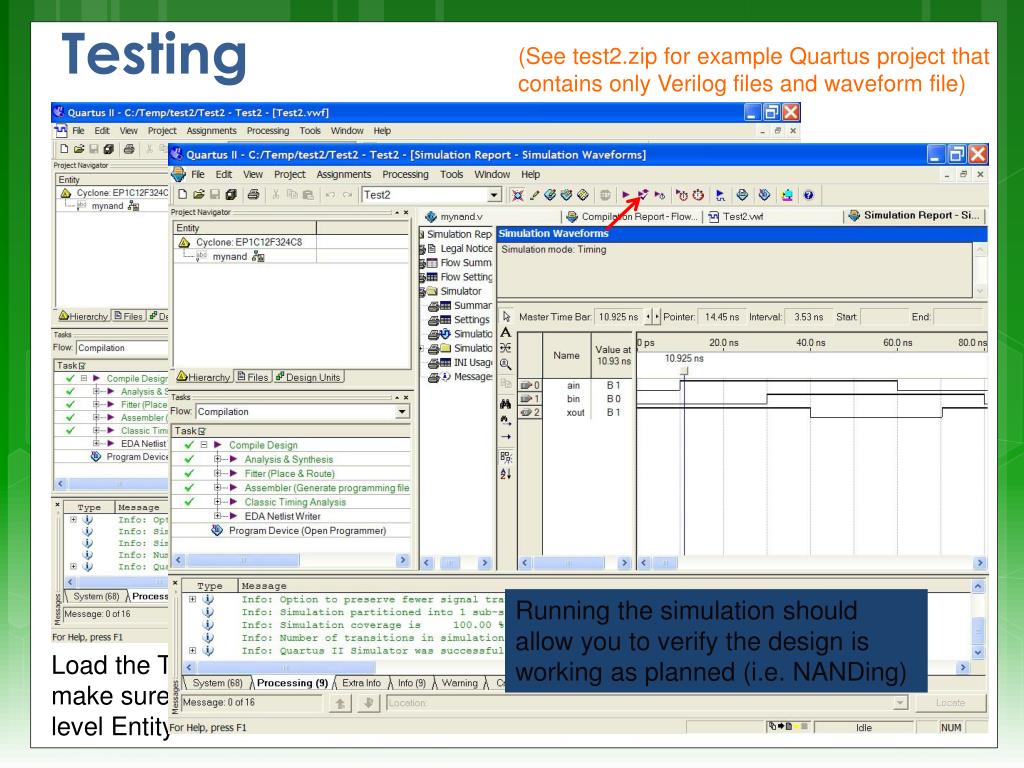The height and width of the screenshot is (768, 1024).
Task: Select the xout signal row in waveform
Action: (x=575, y=413)
